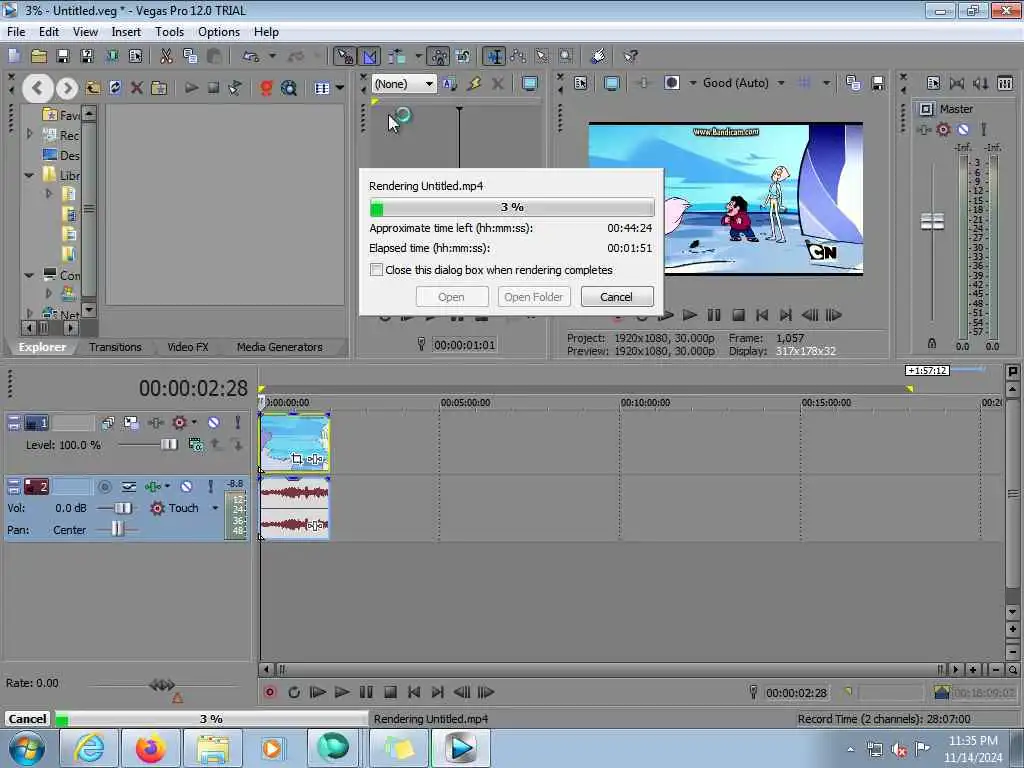Toggle the Automatic Crossfades icon
Image resolution: width=1024 pixels, height=768 pixels.
click(x=370, y=56)
